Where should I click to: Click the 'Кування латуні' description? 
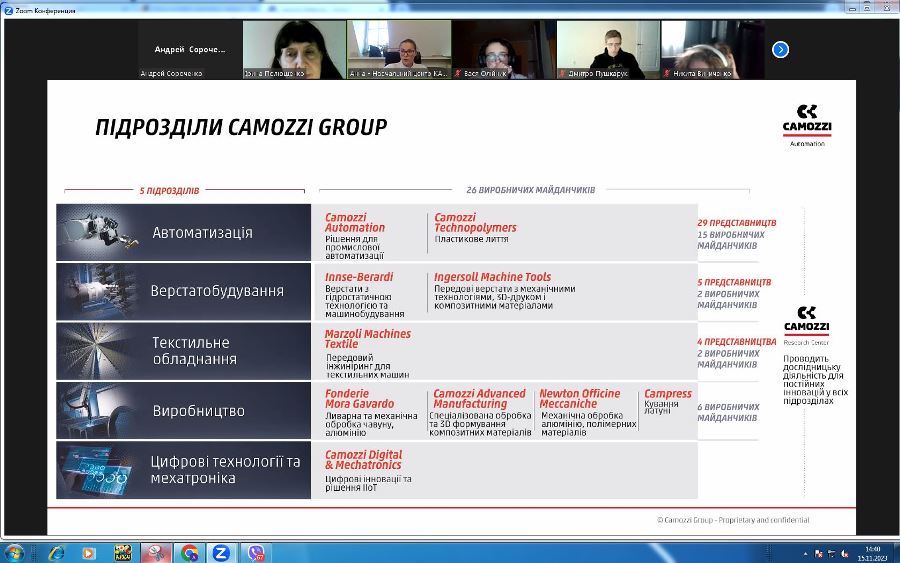point(661,407)
